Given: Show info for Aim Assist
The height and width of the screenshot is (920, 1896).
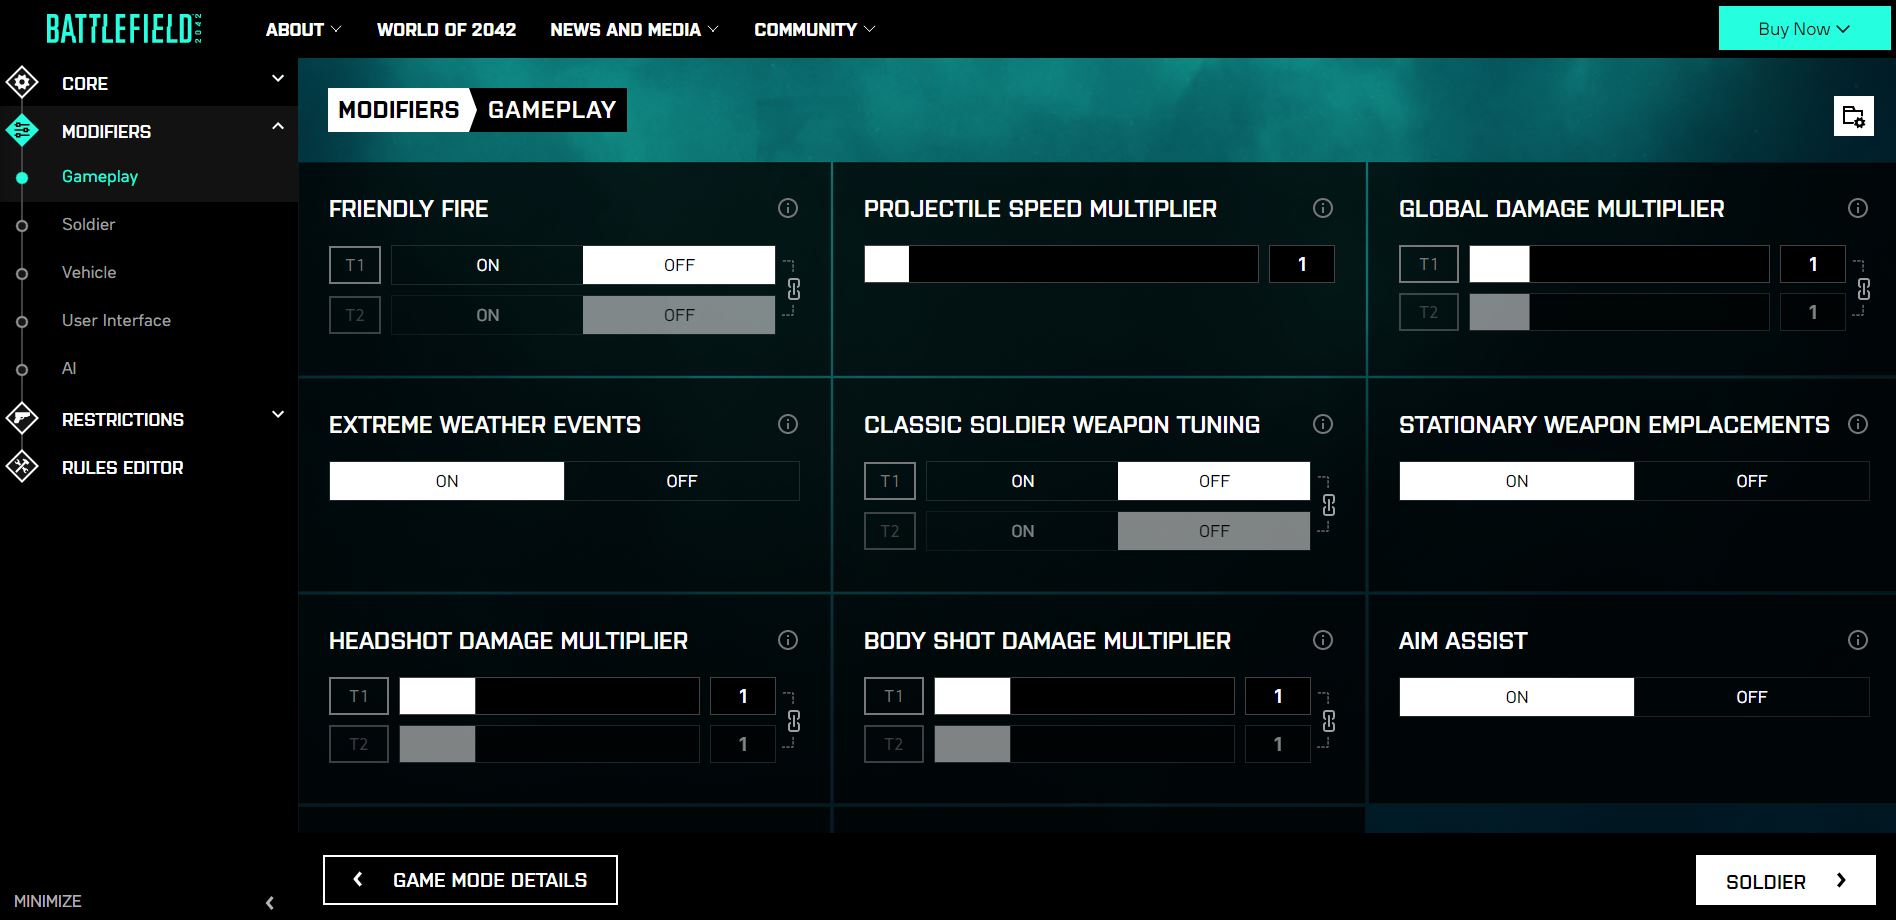Looking at the screenshot, I should pos(1858,640).
